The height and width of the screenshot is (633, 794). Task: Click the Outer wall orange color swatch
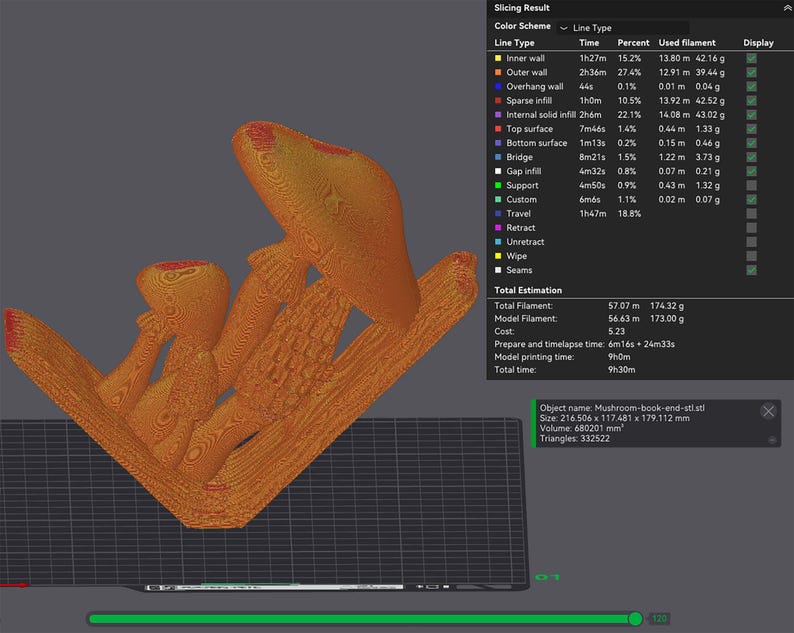click(498, 72)
